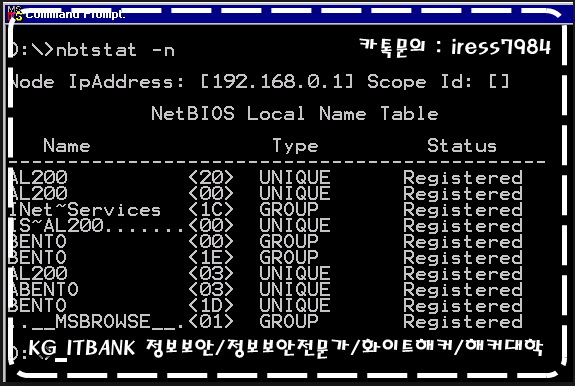Screen dimensions: 575x386
Task: Click the <20> suffix code
Action: pyautogui.click(x=211, y=177)
